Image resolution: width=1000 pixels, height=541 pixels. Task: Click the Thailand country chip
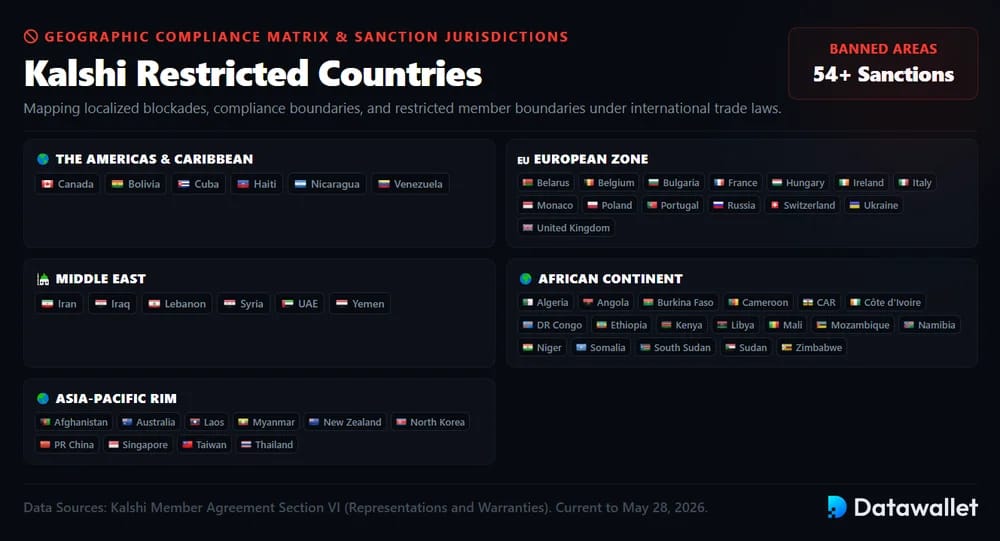267,445
